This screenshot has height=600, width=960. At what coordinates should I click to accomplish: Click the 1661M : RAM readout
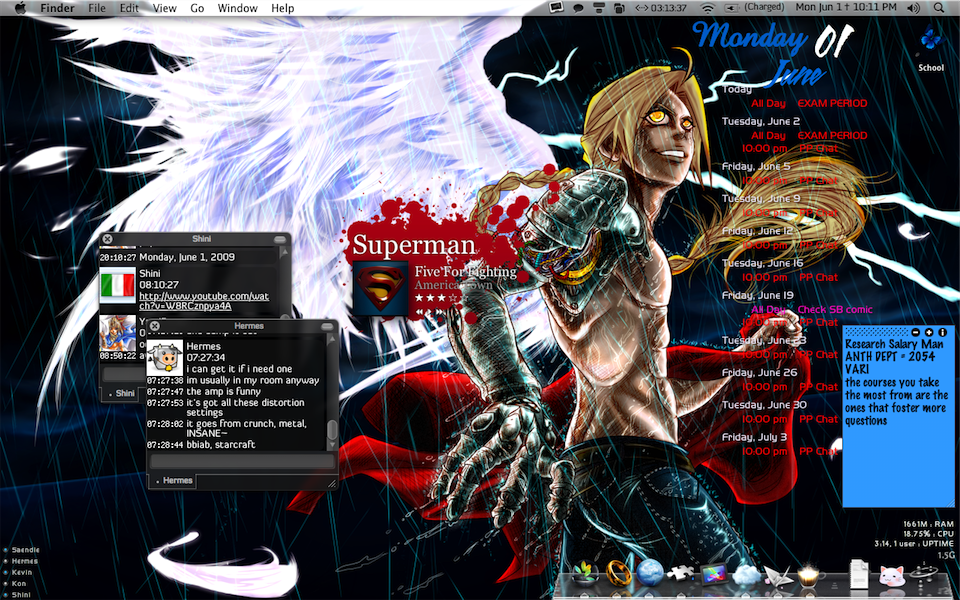929,524
